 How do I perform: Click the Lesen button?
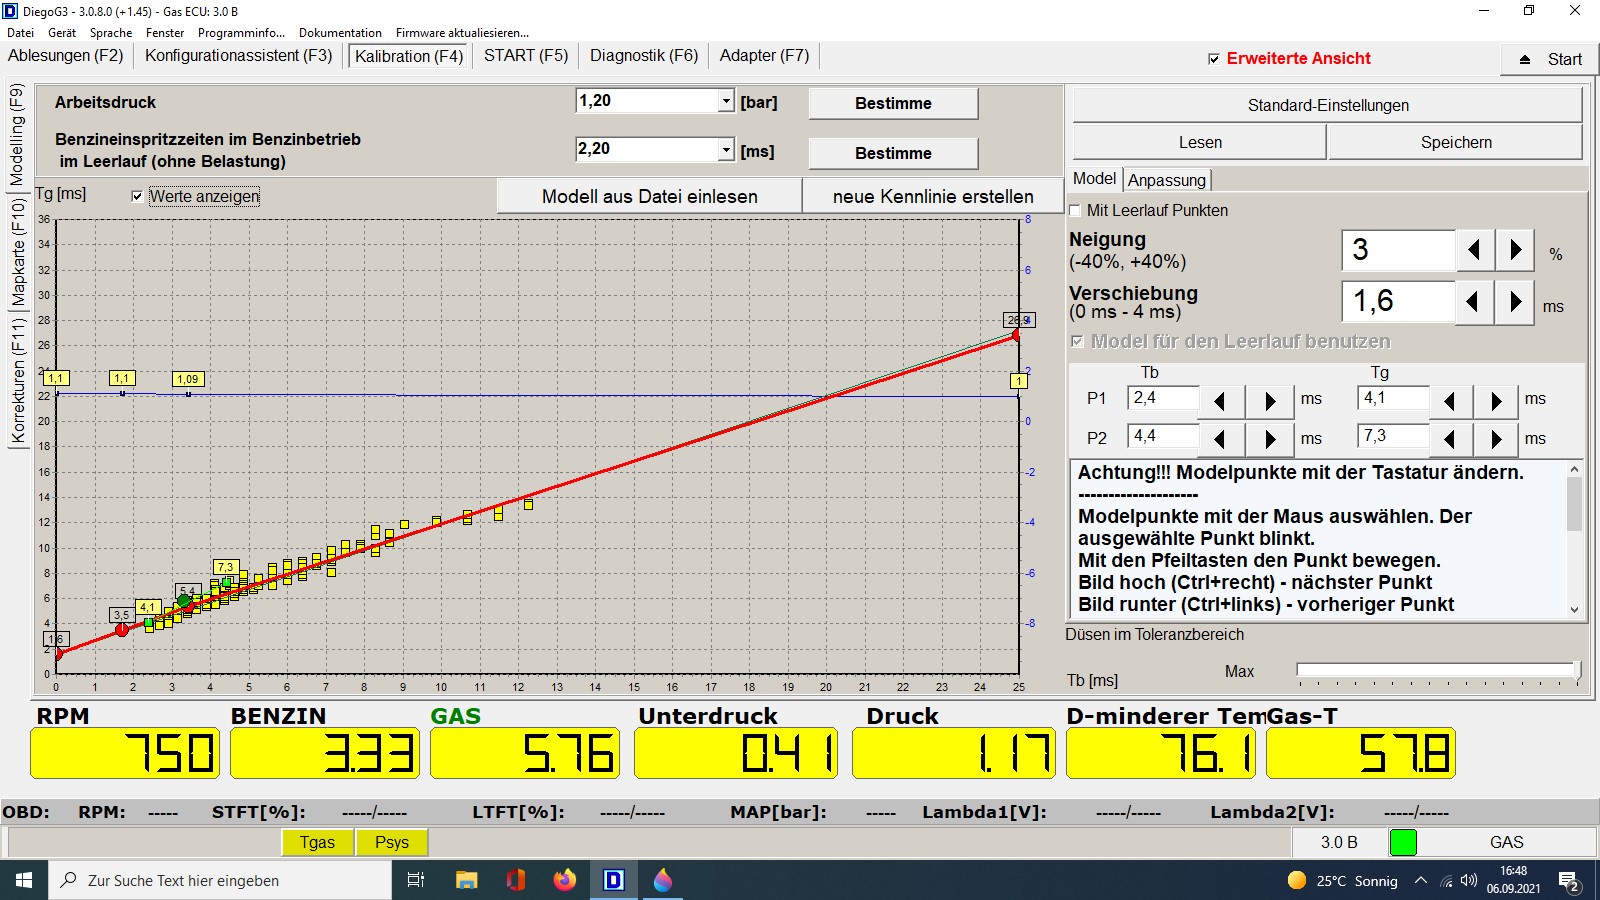click(x=1200, y=142)
